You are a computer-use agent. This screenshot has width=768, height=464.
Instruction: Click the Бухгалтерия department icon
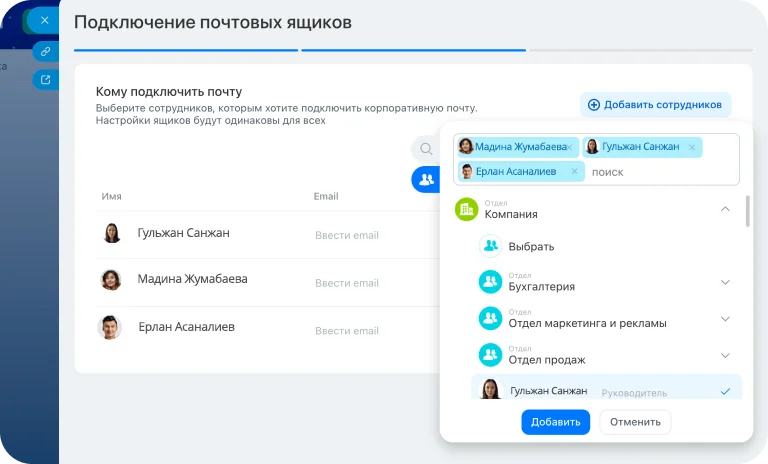(x=490, y=282)
